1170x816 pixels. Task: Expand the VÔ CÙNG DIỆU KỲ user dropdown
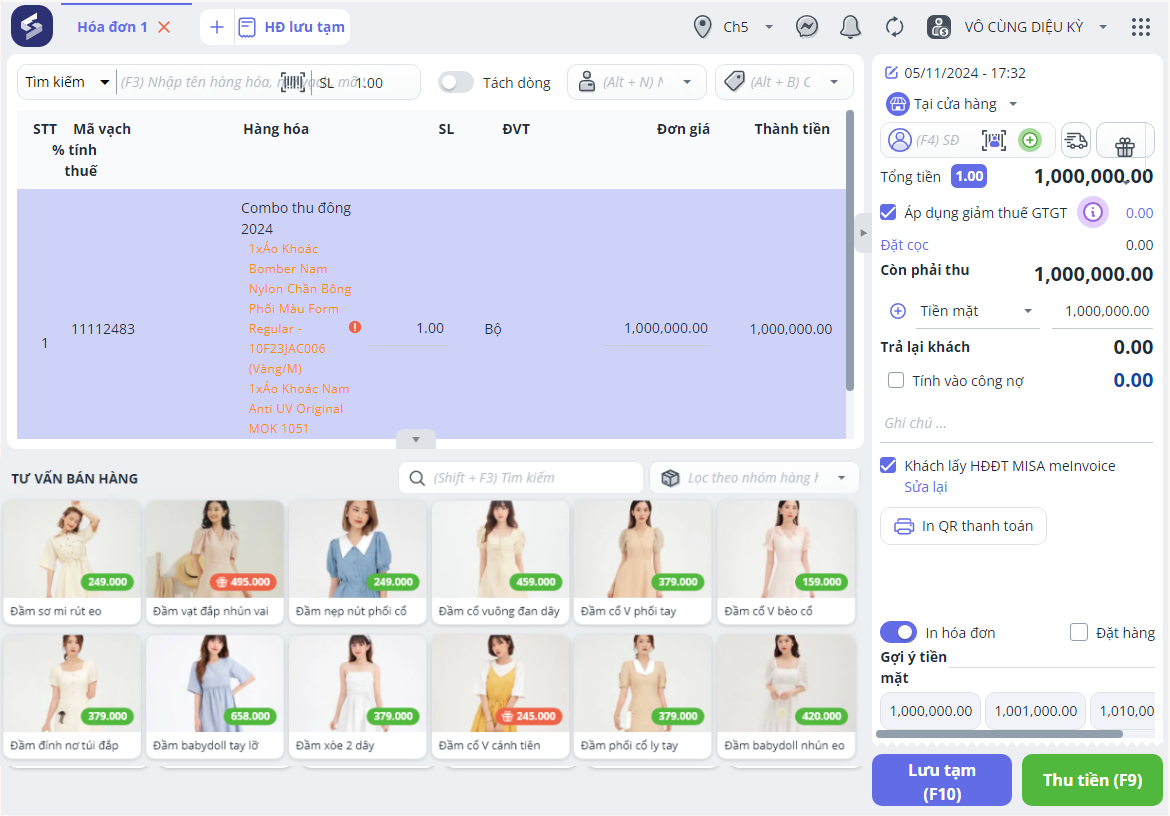[x=1102, y=27]
